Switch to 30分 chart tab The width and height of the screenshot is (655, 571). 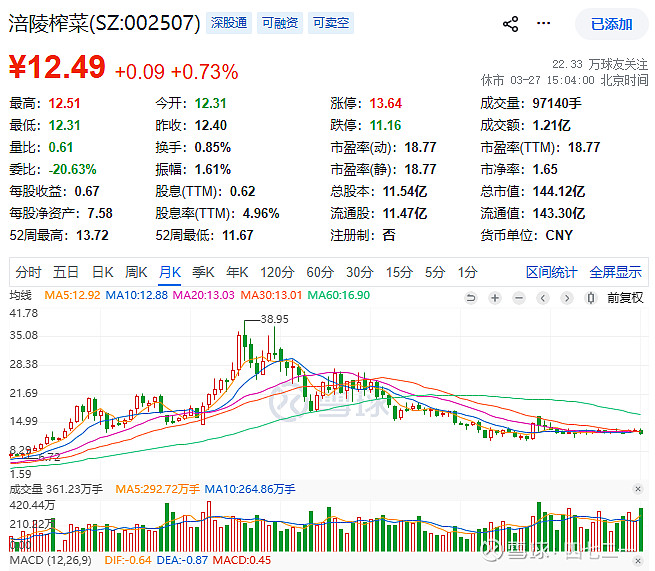[x=360, y=272]
